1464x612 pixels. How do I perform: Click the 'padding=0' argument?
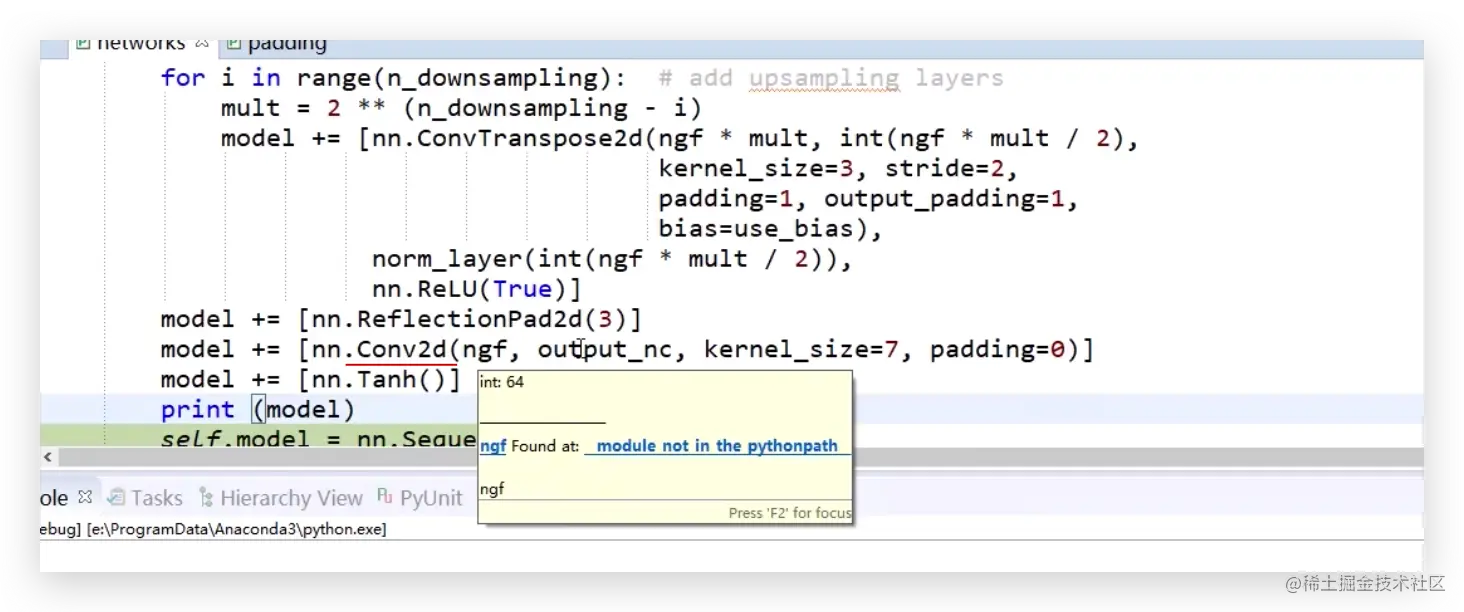(997, 349)
